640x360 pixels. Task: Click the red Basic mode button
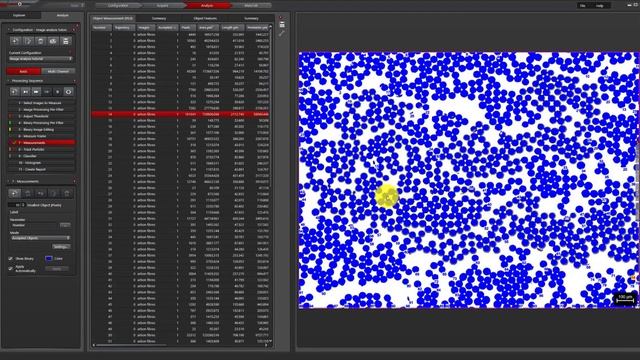(x=24, y=71)
